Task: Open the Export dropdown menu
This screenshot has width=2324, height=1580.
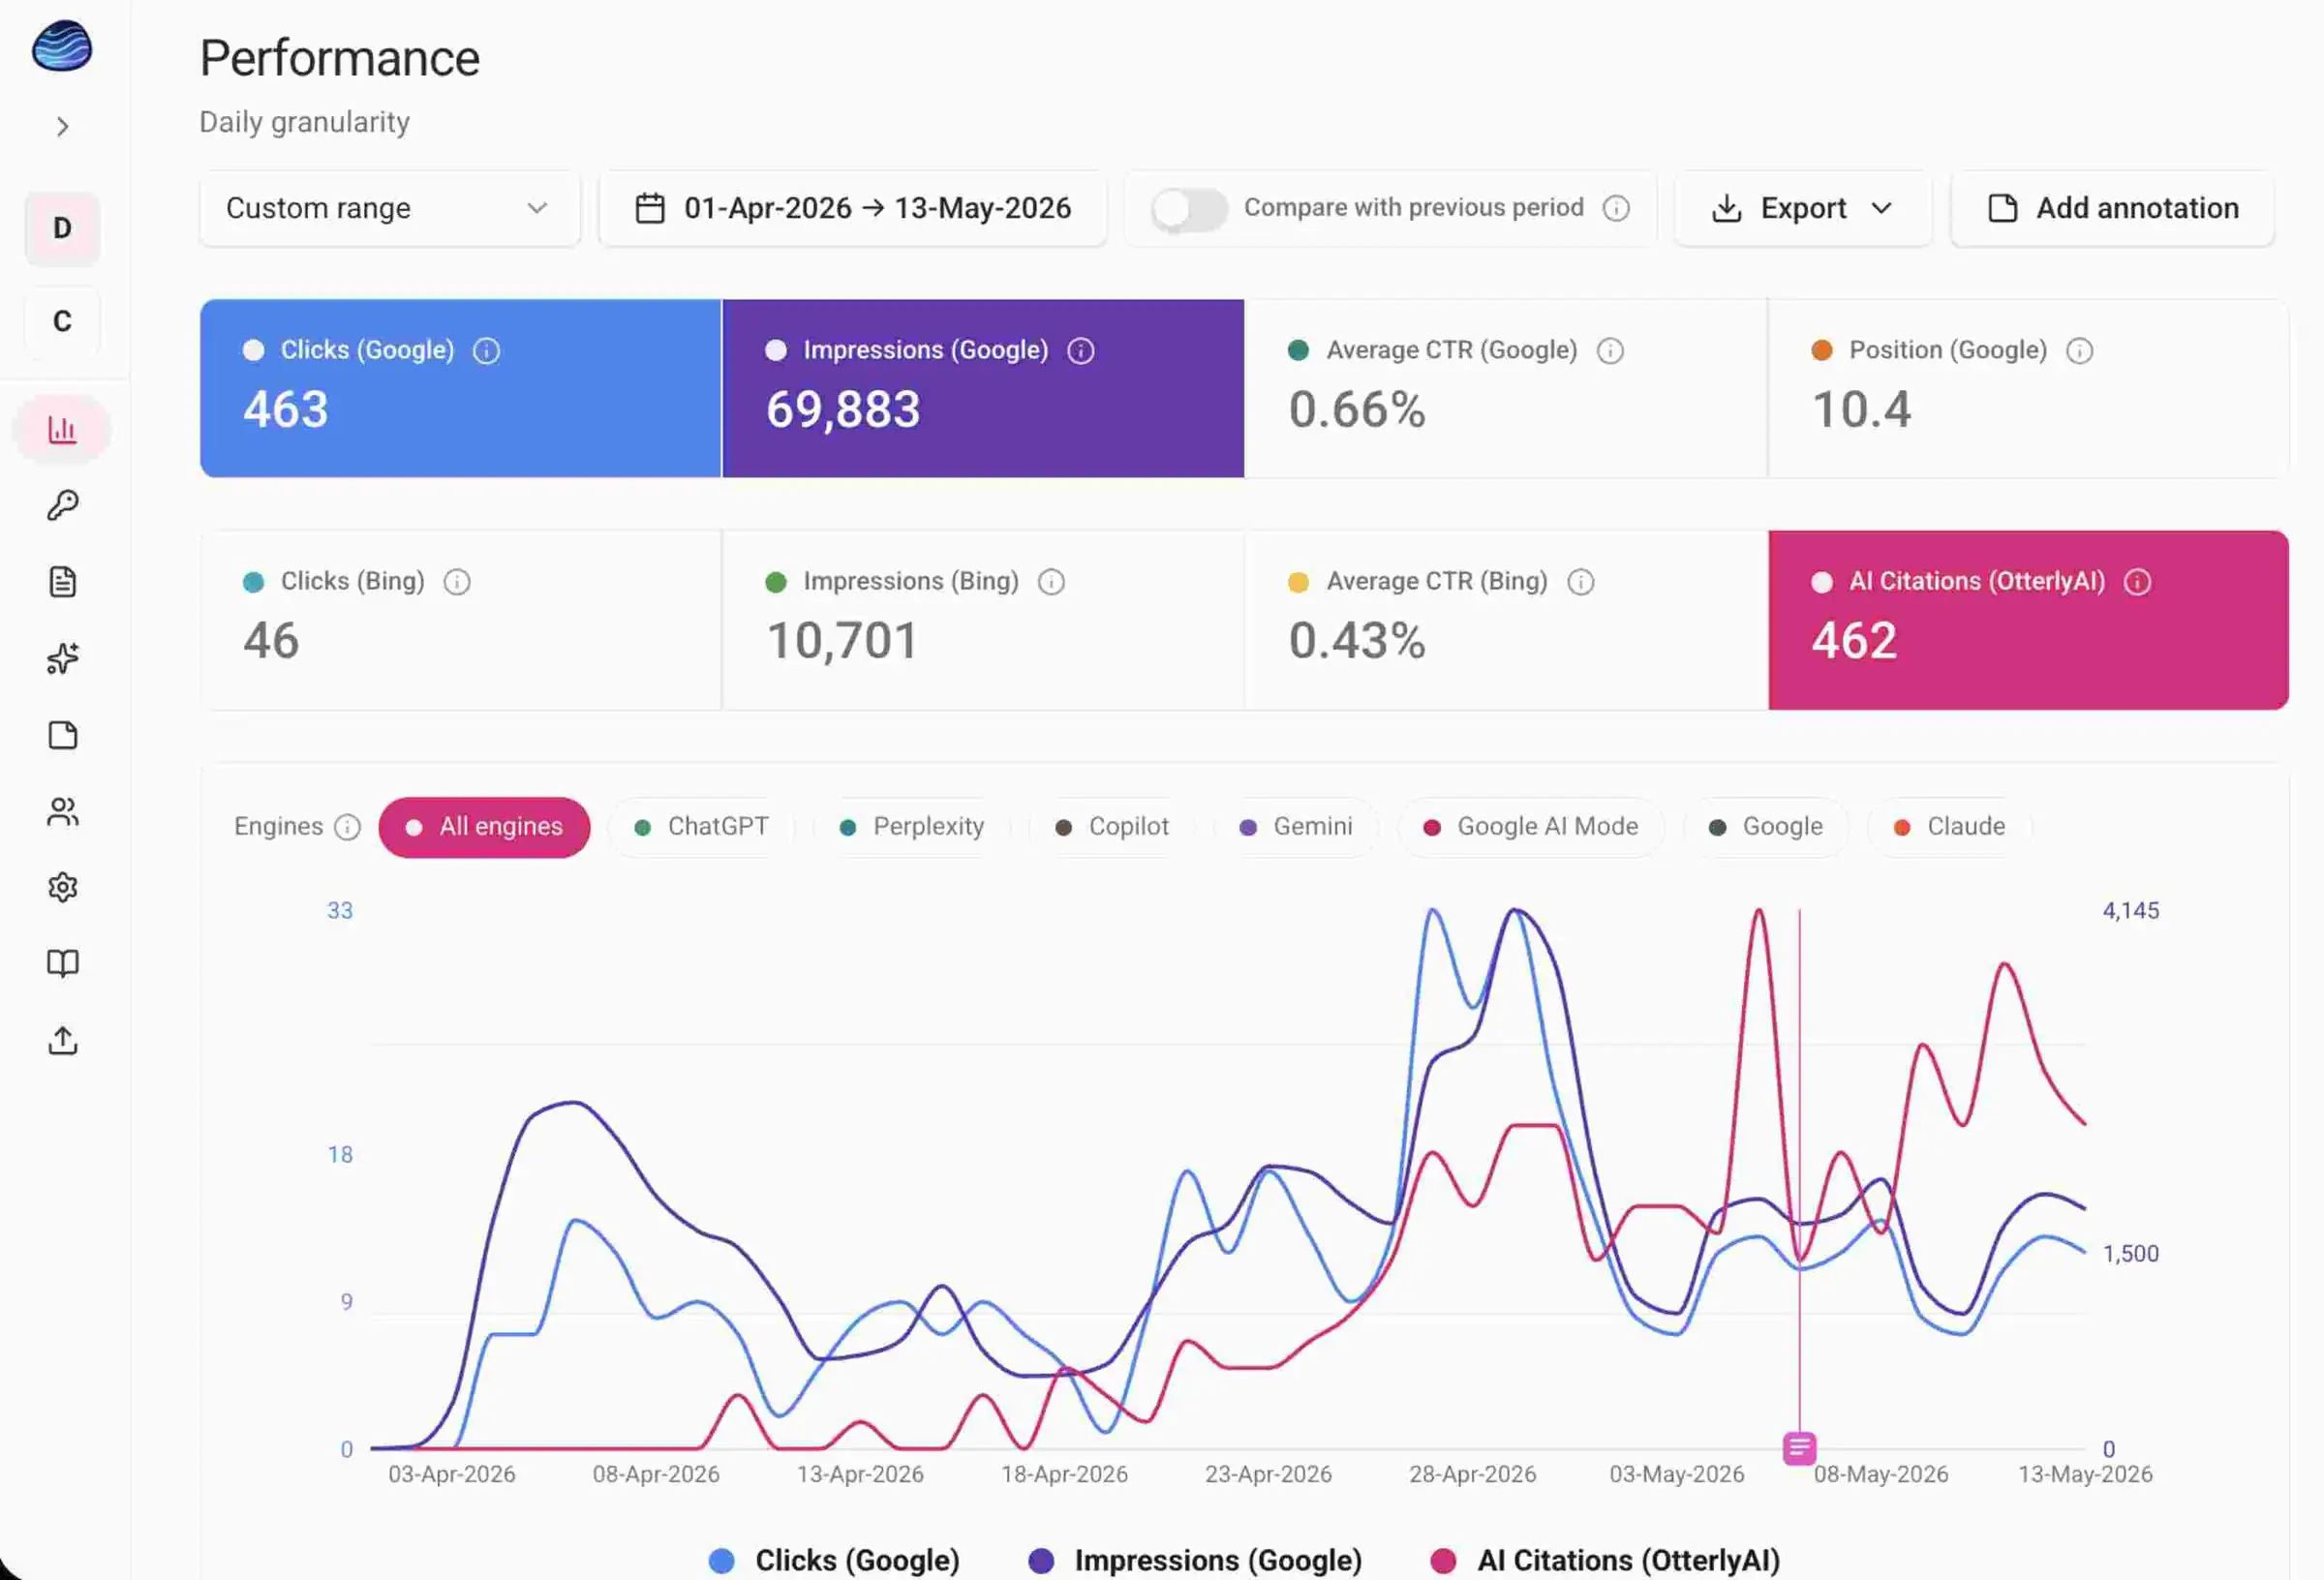Action: (1803, 208)
